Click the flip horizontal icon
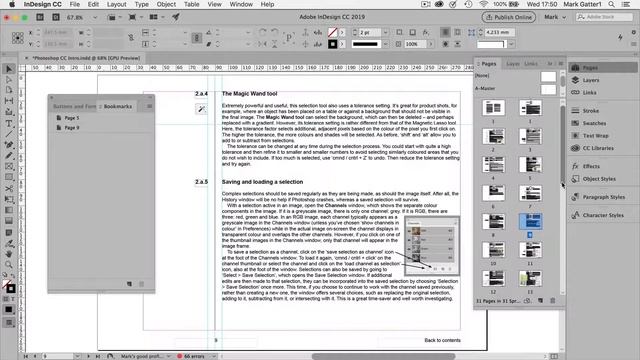640x360 pixels. click(x=263, y=44)
